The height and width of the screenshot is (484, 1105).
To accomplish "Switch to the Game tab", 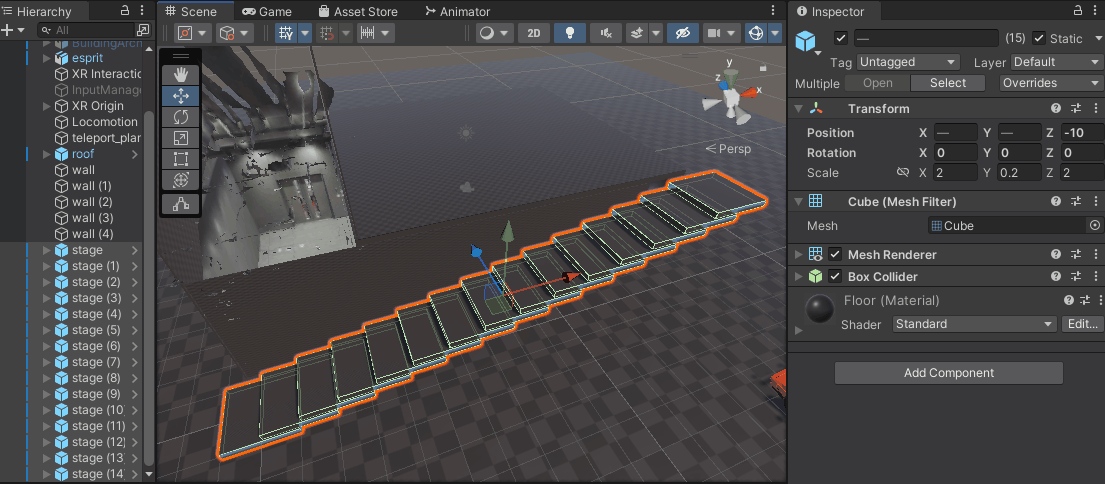I will [266, 11].
